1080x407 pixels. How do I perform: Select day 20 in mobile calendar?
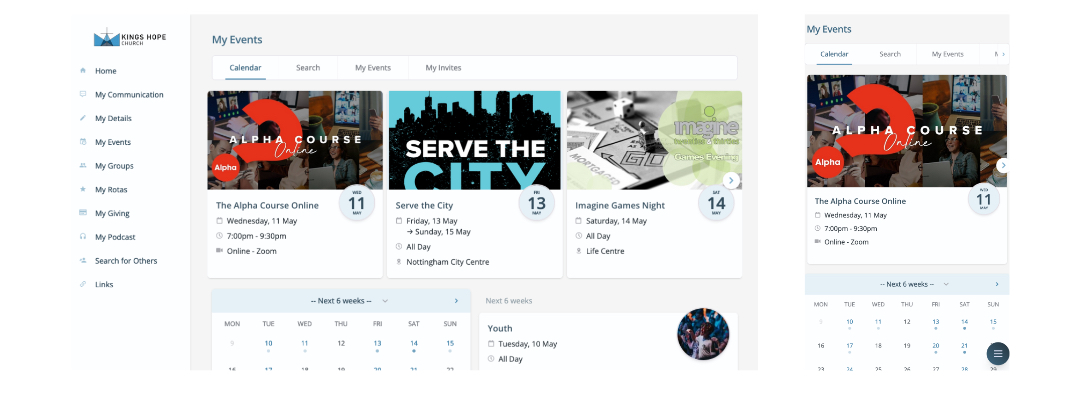pos(935,346)
